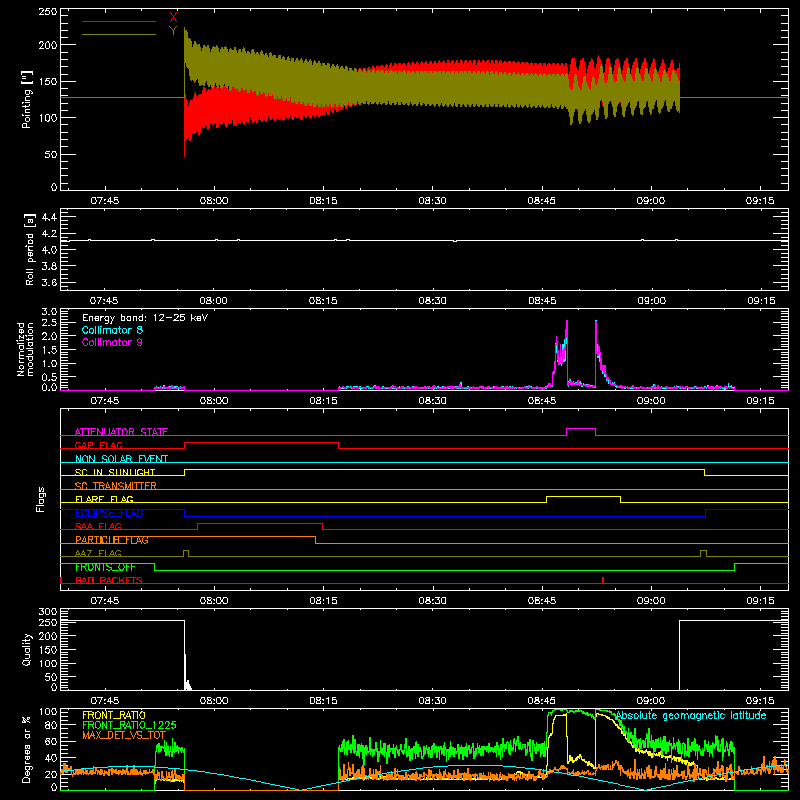Click 08:15 tick label under Flags plot
Image resolution: width=800 pixels, height=800 pixels.
coord(323,601)
